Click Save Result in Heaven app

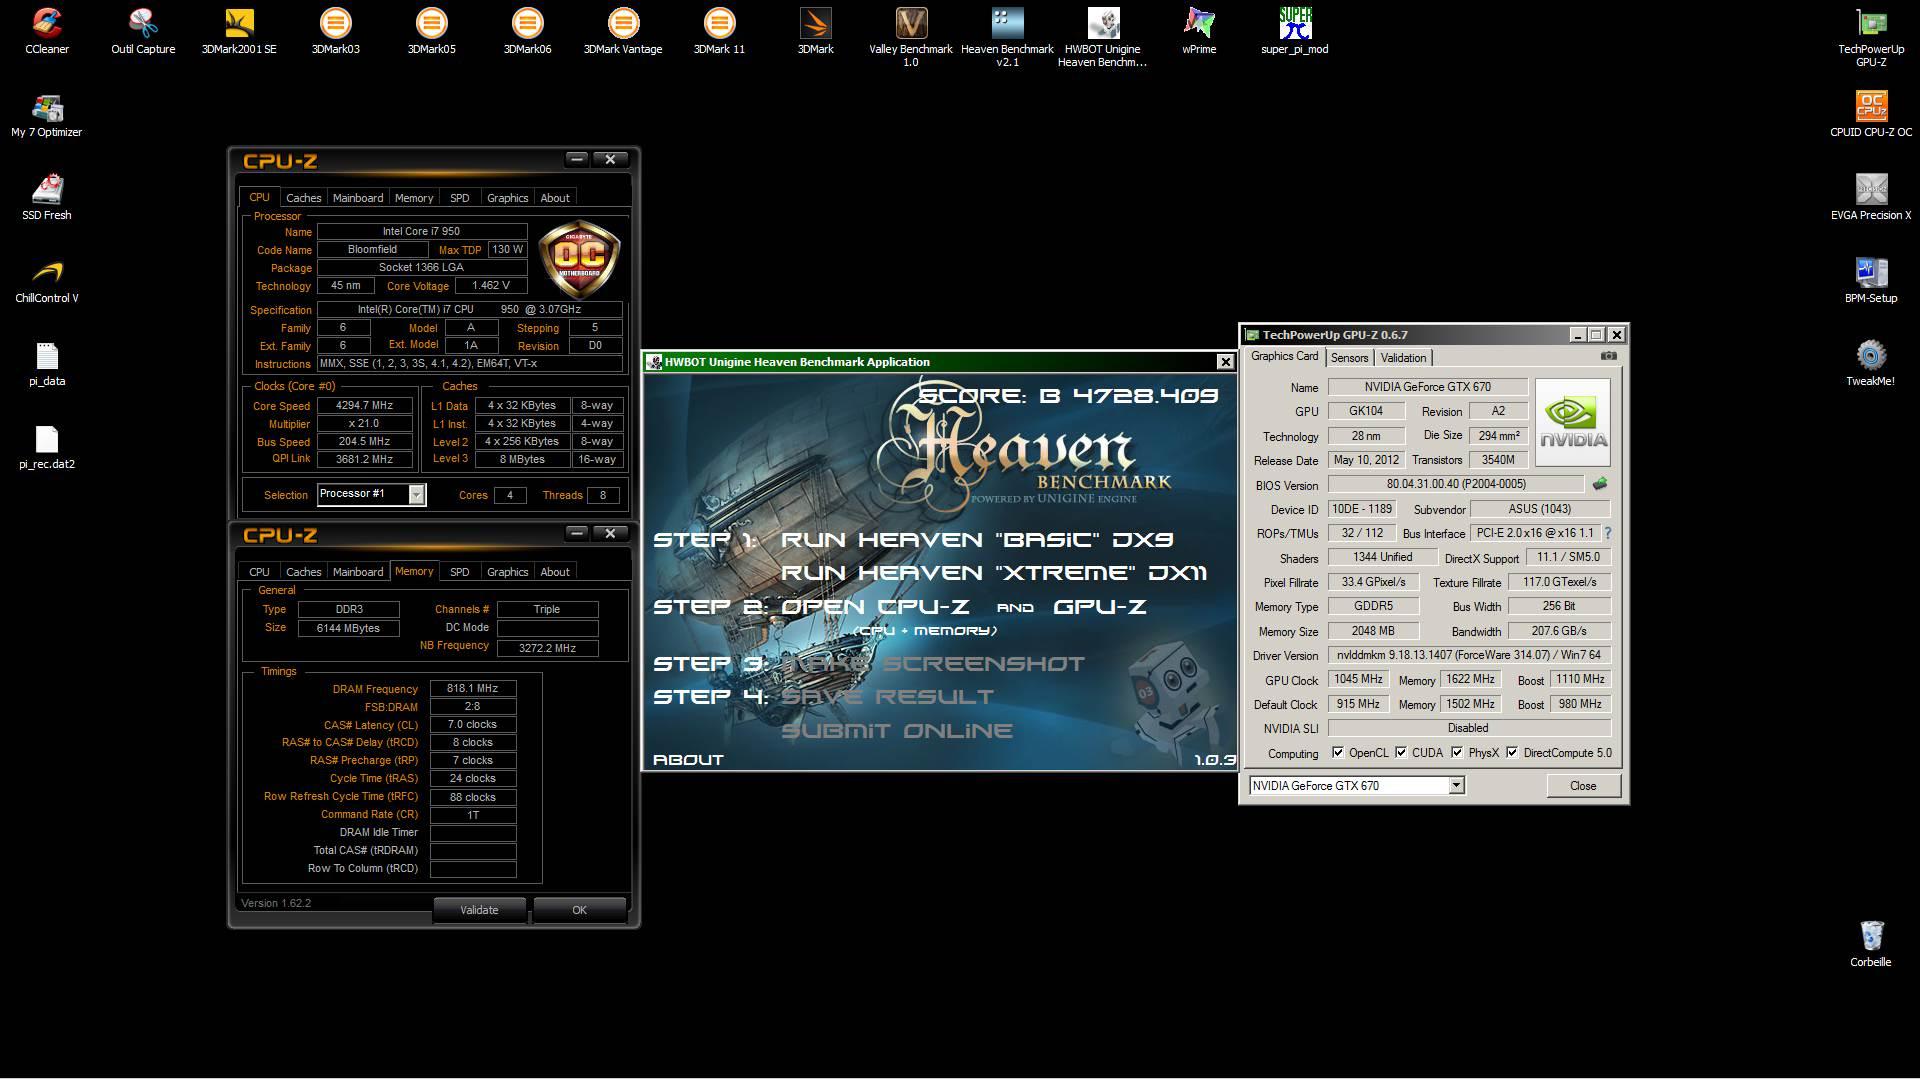point(887,697)
